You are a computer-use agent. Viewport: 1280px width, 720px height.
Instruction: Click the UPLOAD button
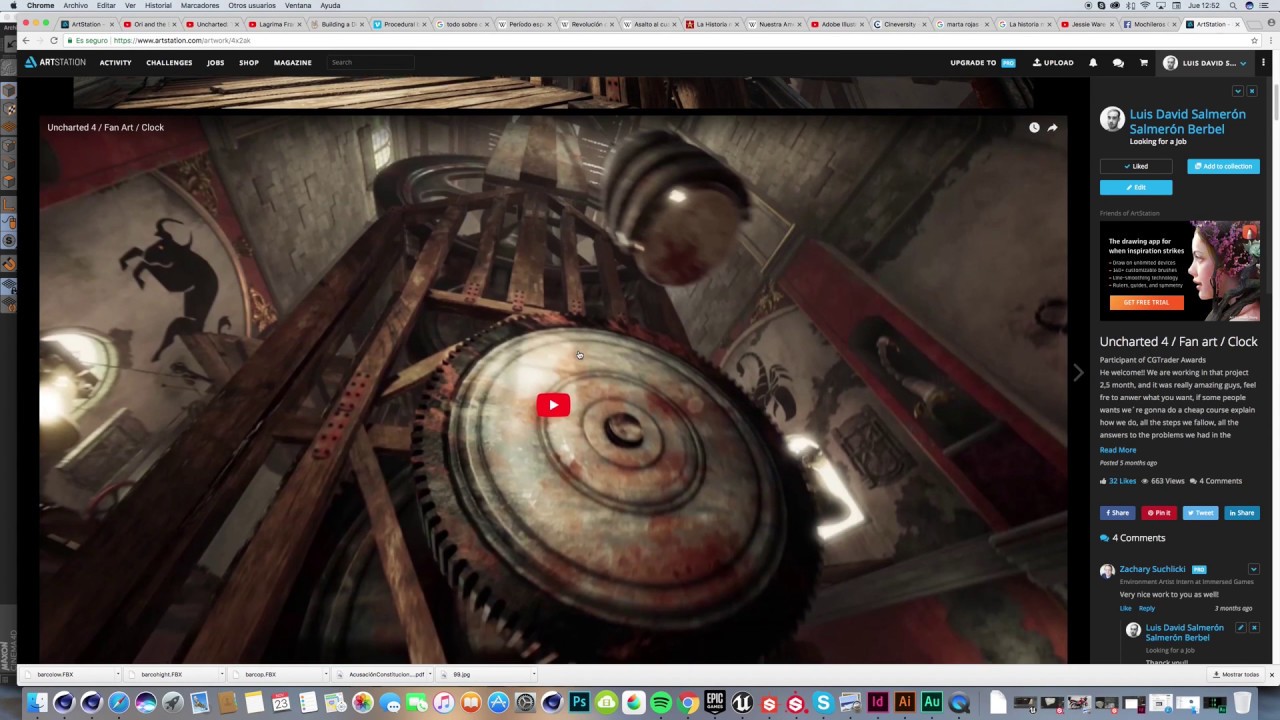click(x=1053, y=63)
